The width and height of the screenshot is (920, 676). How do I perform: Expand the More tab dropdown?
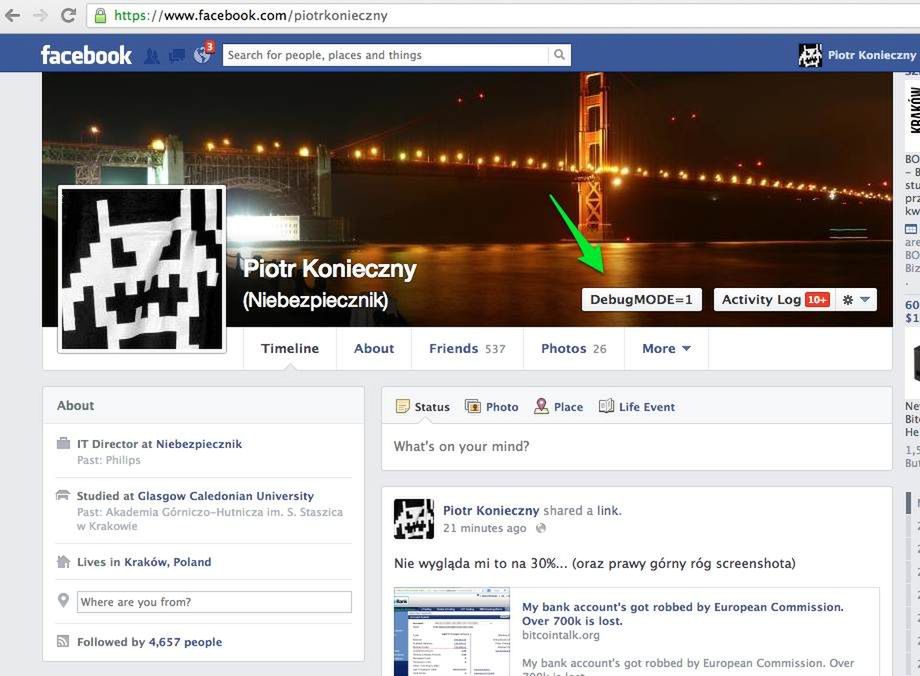pos(666,349)
